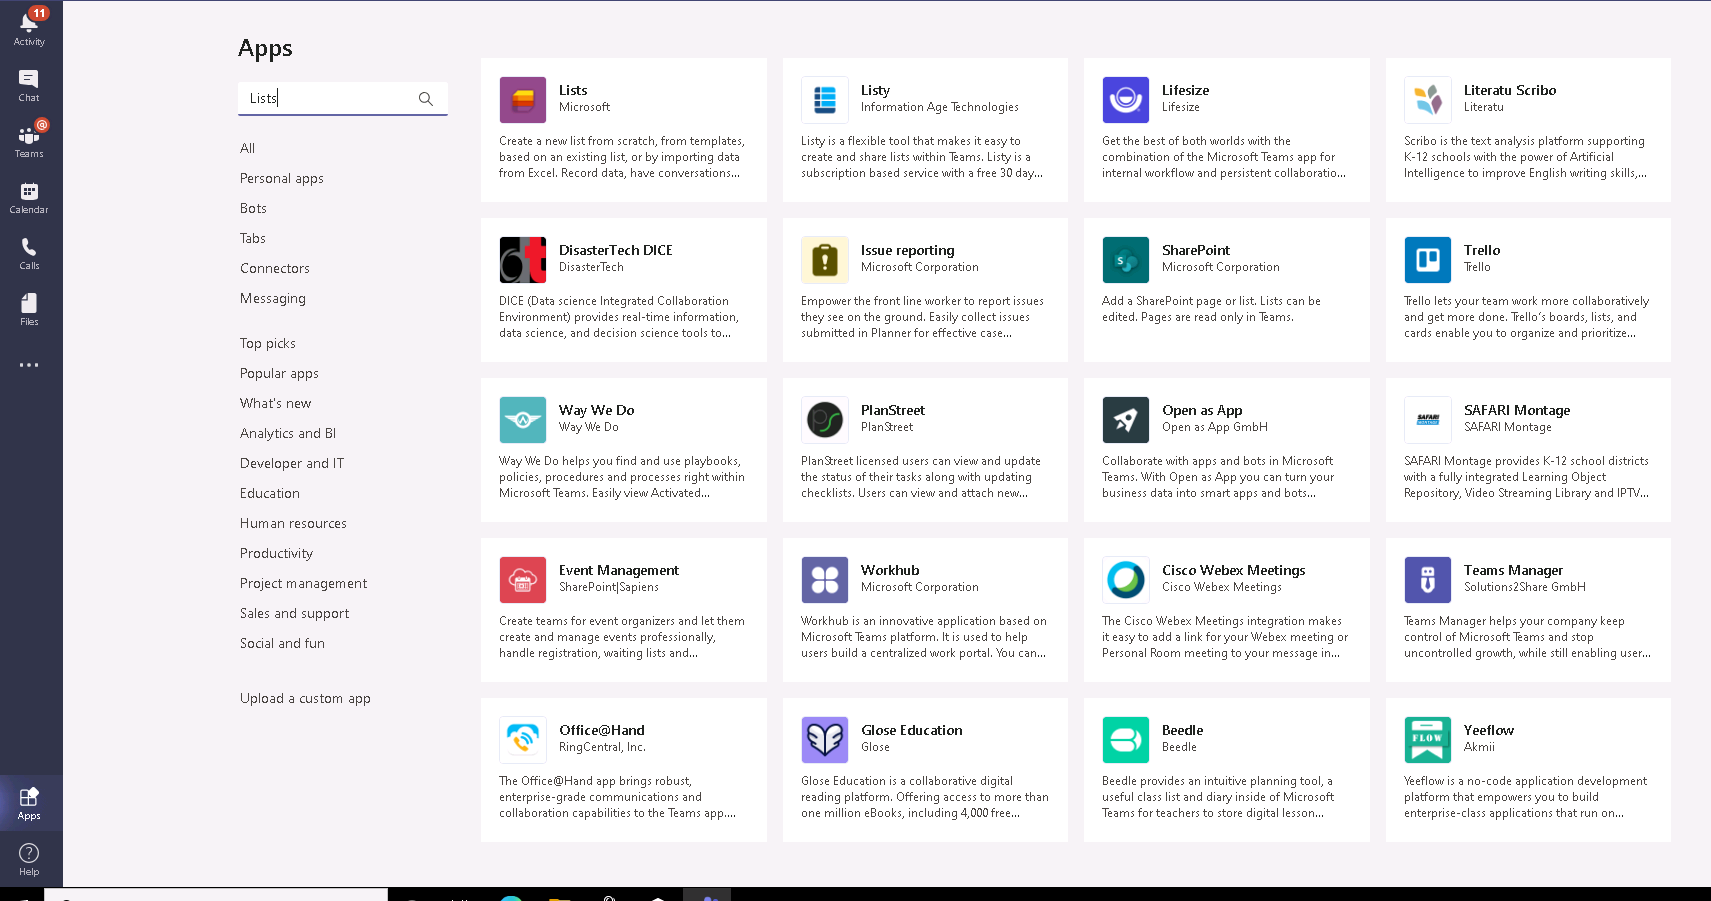Image resolution: width=1711 pixels, height=901 pixels.
Task: Click the PlanStreet app icon
Action: click(825, 420)
